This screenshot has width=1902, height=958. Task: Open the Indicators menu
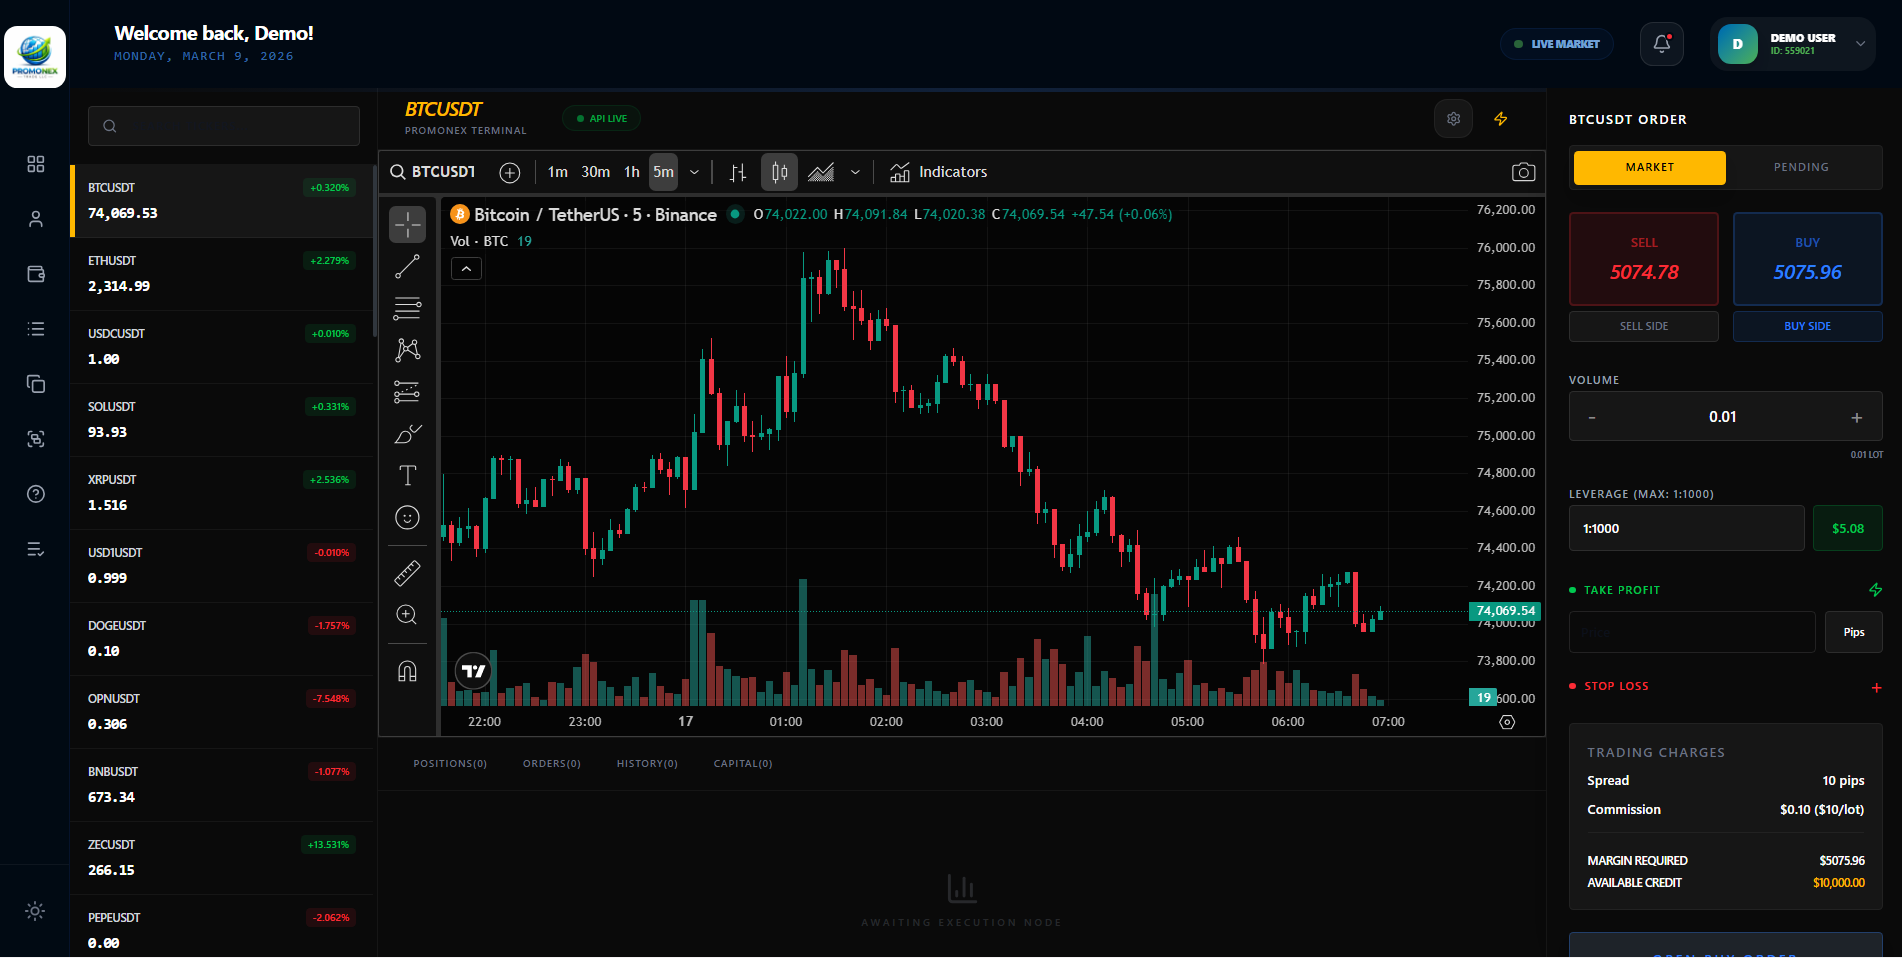tap(938, 172)
